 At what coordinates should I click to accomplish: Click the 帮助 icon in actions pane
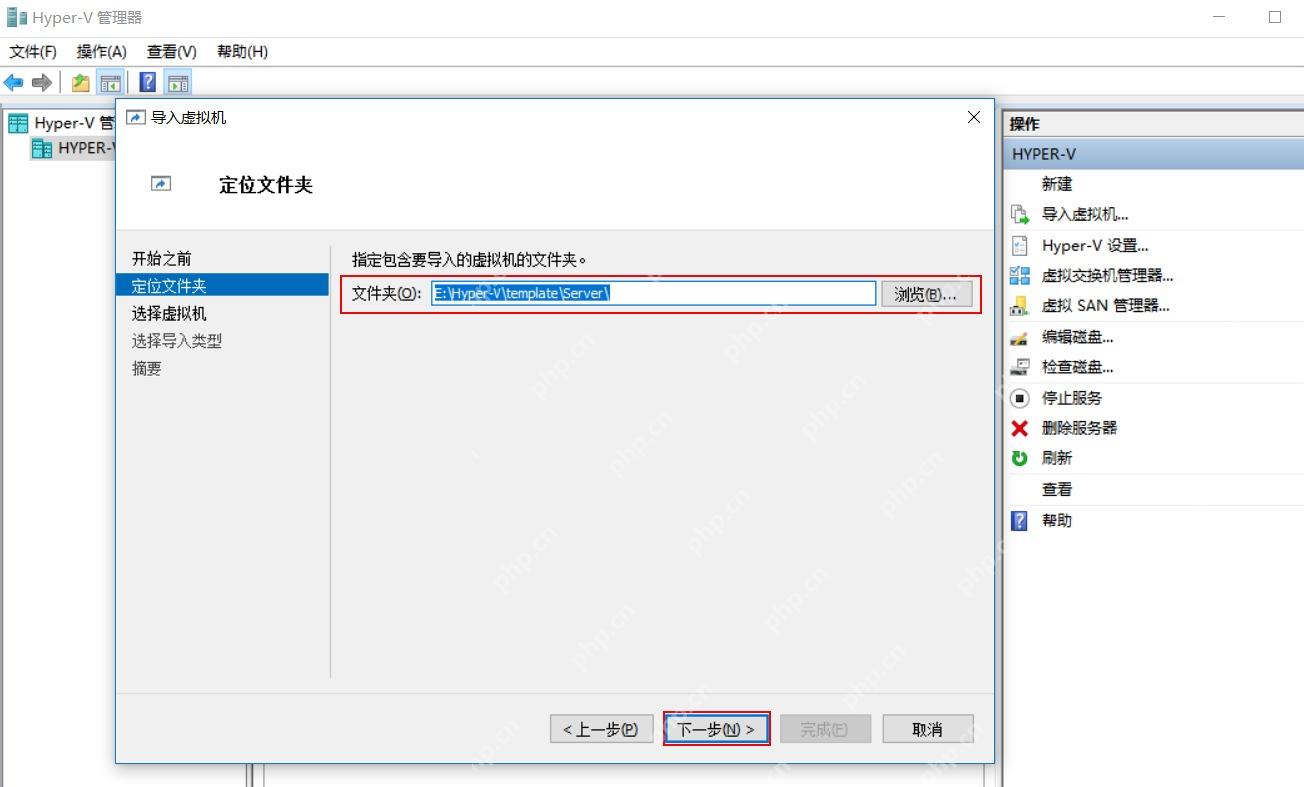click(1020, 520)
